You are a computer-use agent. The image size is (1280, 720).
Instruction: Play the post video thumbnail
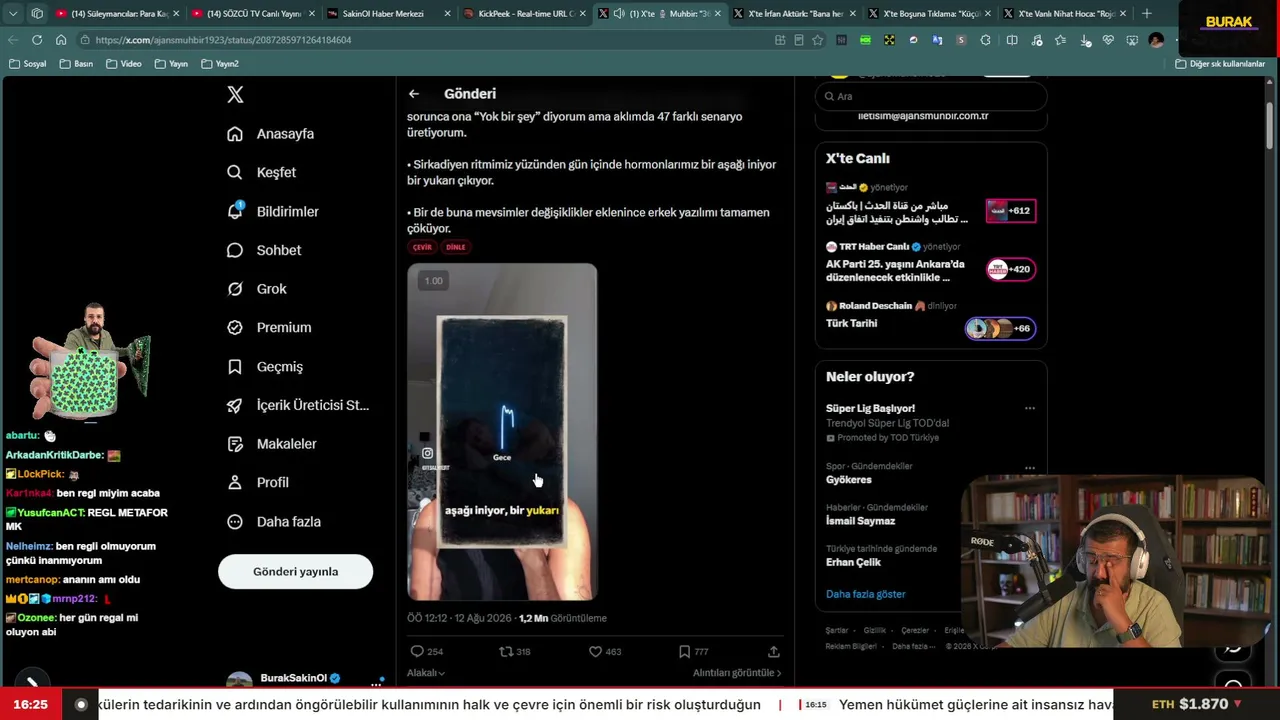pos(502,432)
